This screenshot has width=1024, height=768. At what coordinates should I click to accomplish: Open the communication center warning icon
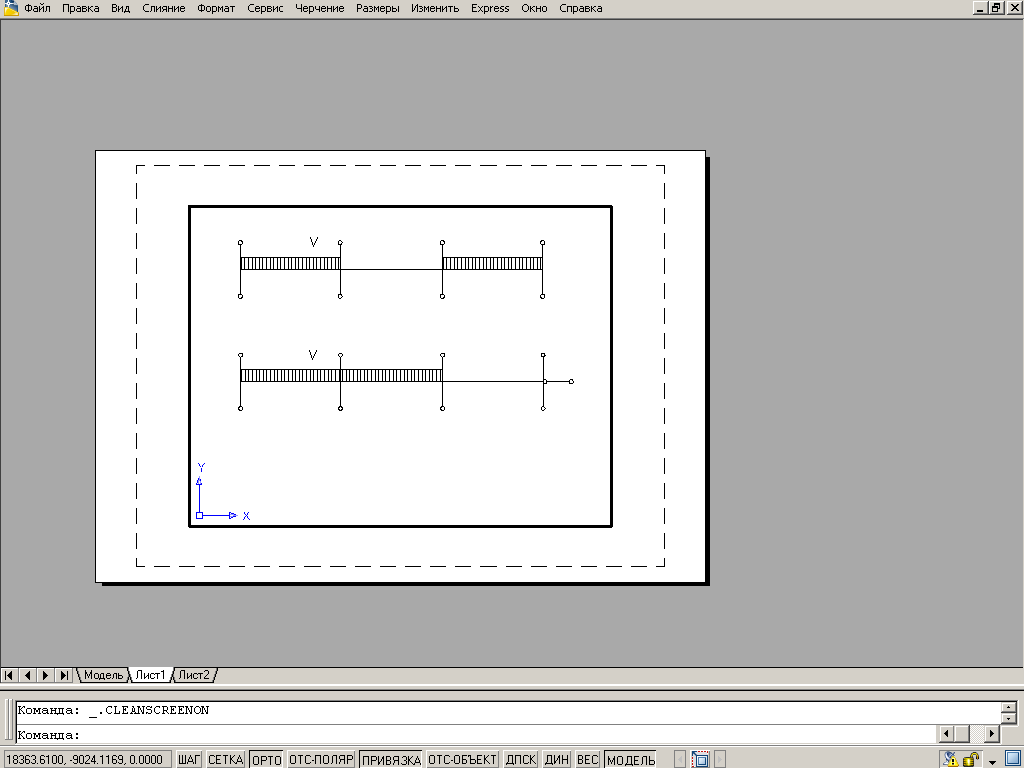950,760
